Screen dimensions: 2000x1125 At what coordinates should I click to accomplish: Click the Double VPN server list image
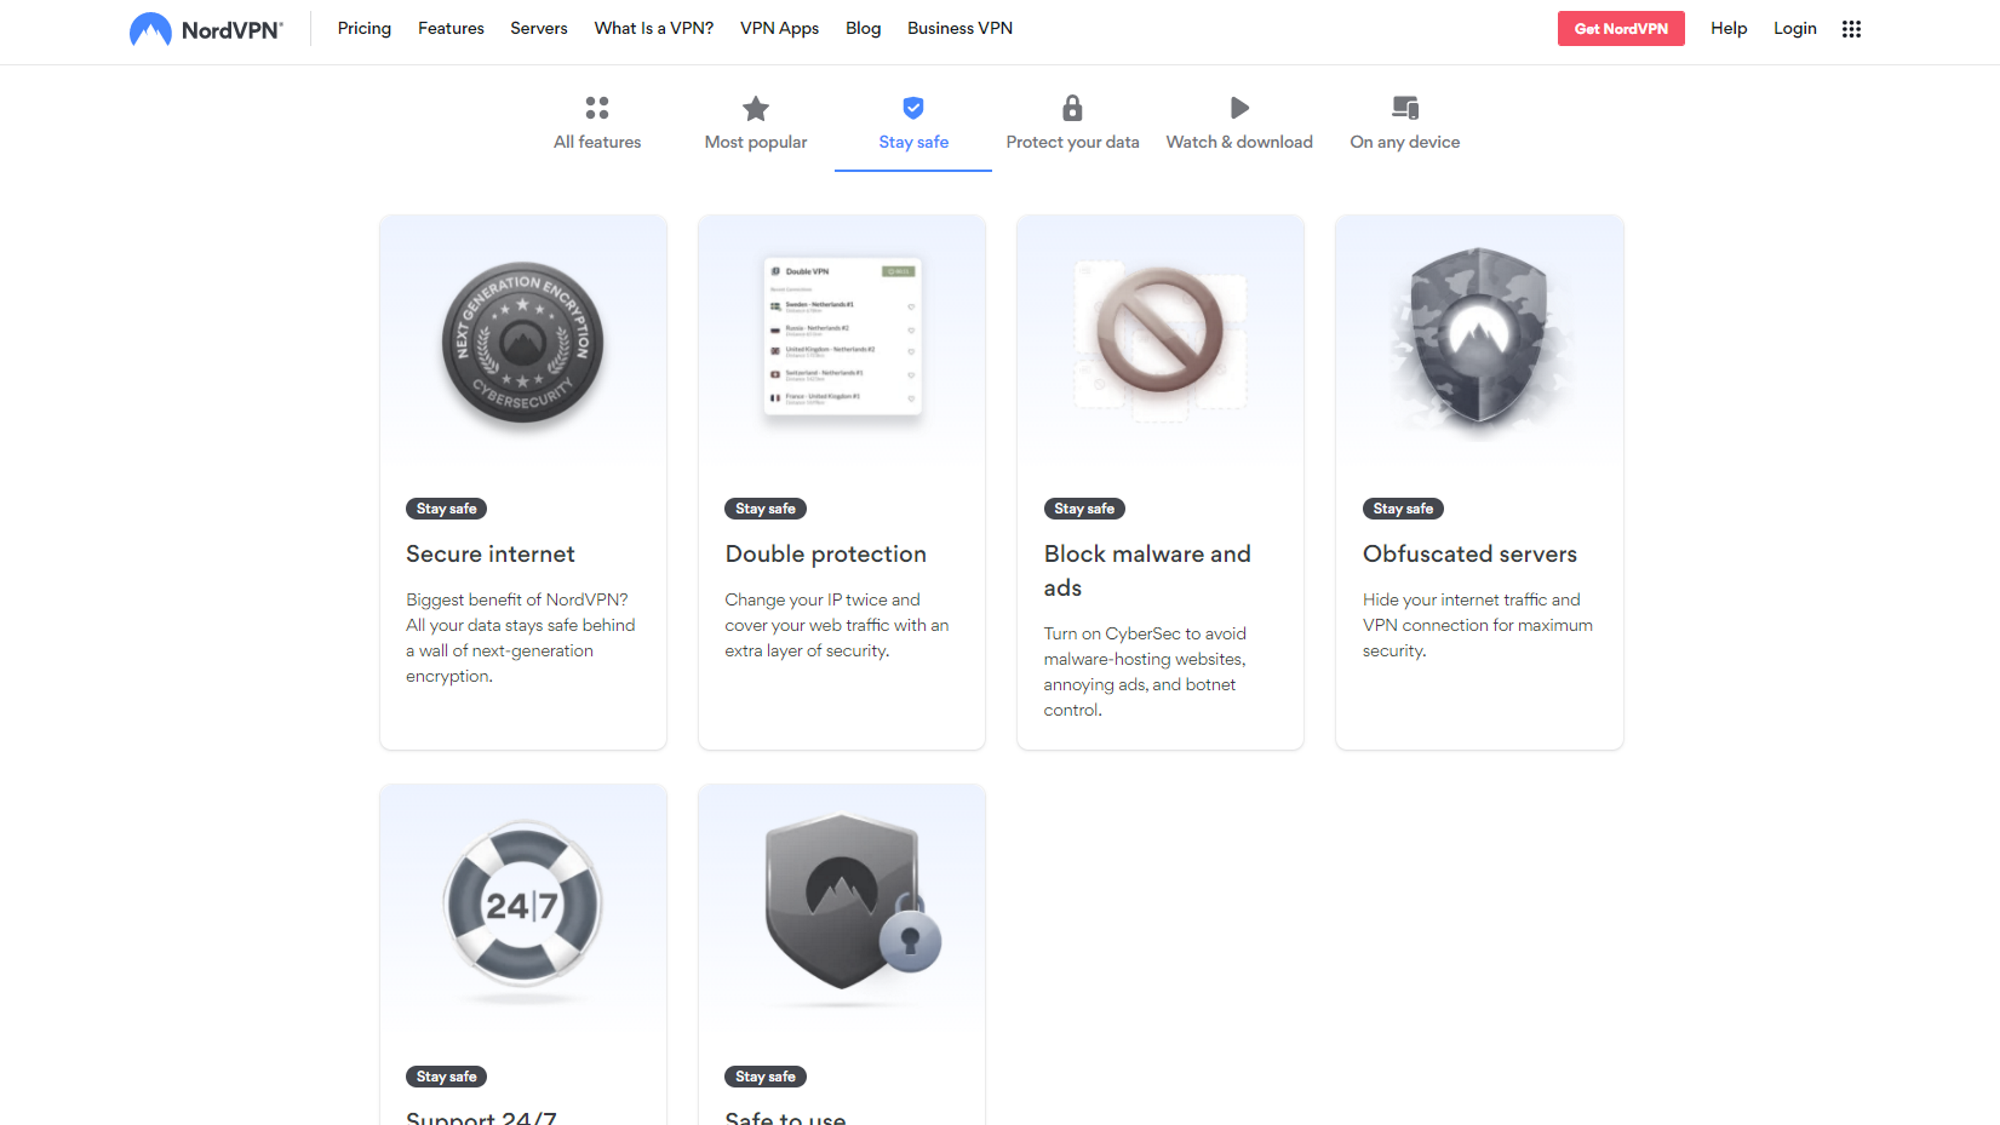point(842,336)
